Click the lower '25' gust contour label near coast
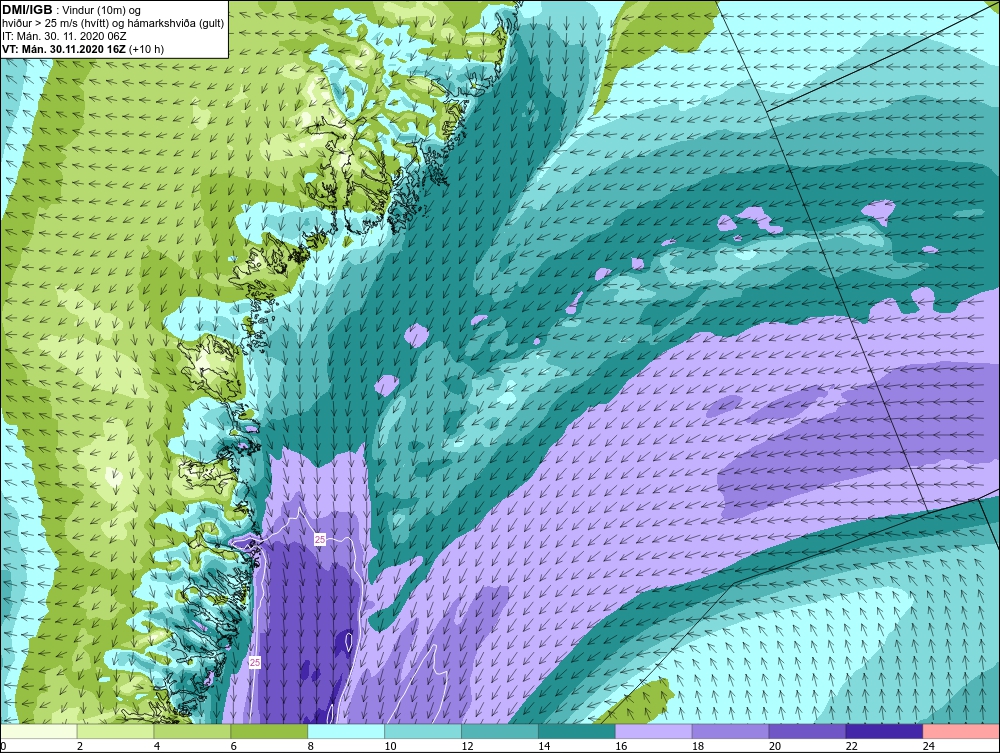Screen dimensions: 1000x753 click(x=254, y=662)
